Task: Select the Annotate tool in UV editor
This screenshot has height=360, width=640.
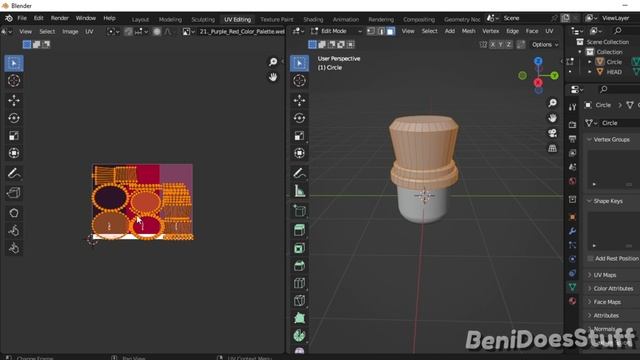Action: pos(14,173)
